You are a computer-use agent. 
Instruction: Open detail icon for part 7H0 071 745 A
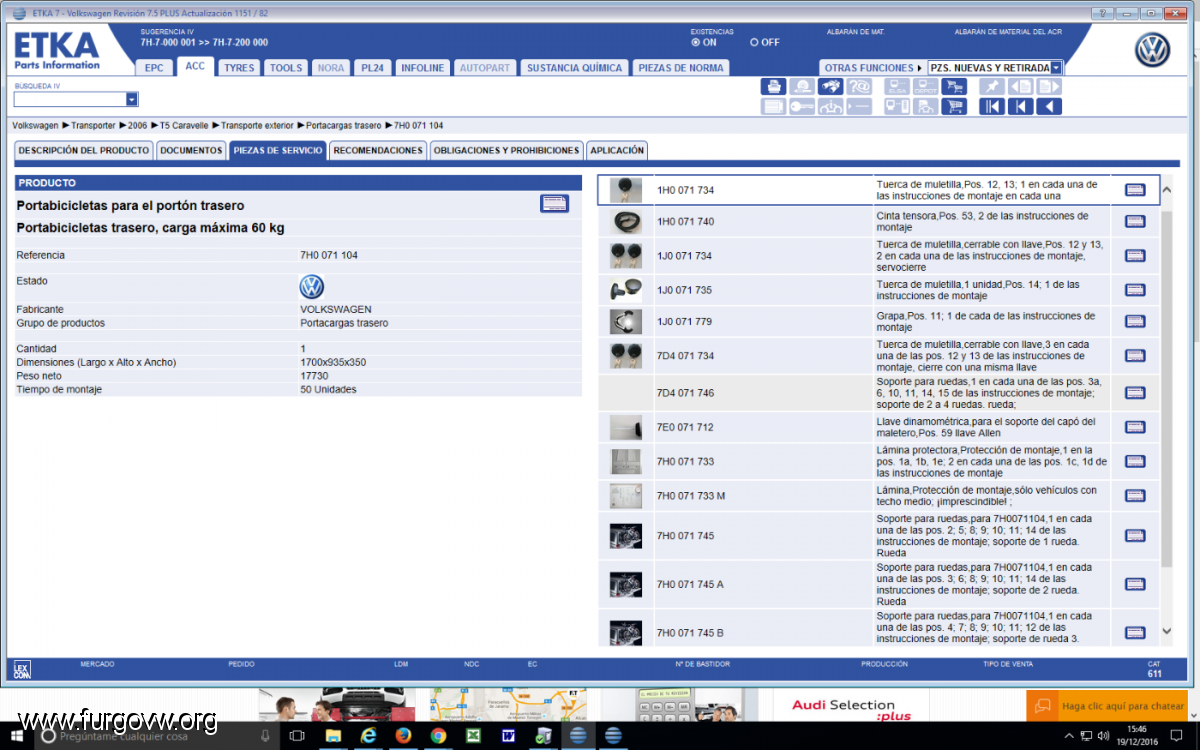coord(1135,584)
